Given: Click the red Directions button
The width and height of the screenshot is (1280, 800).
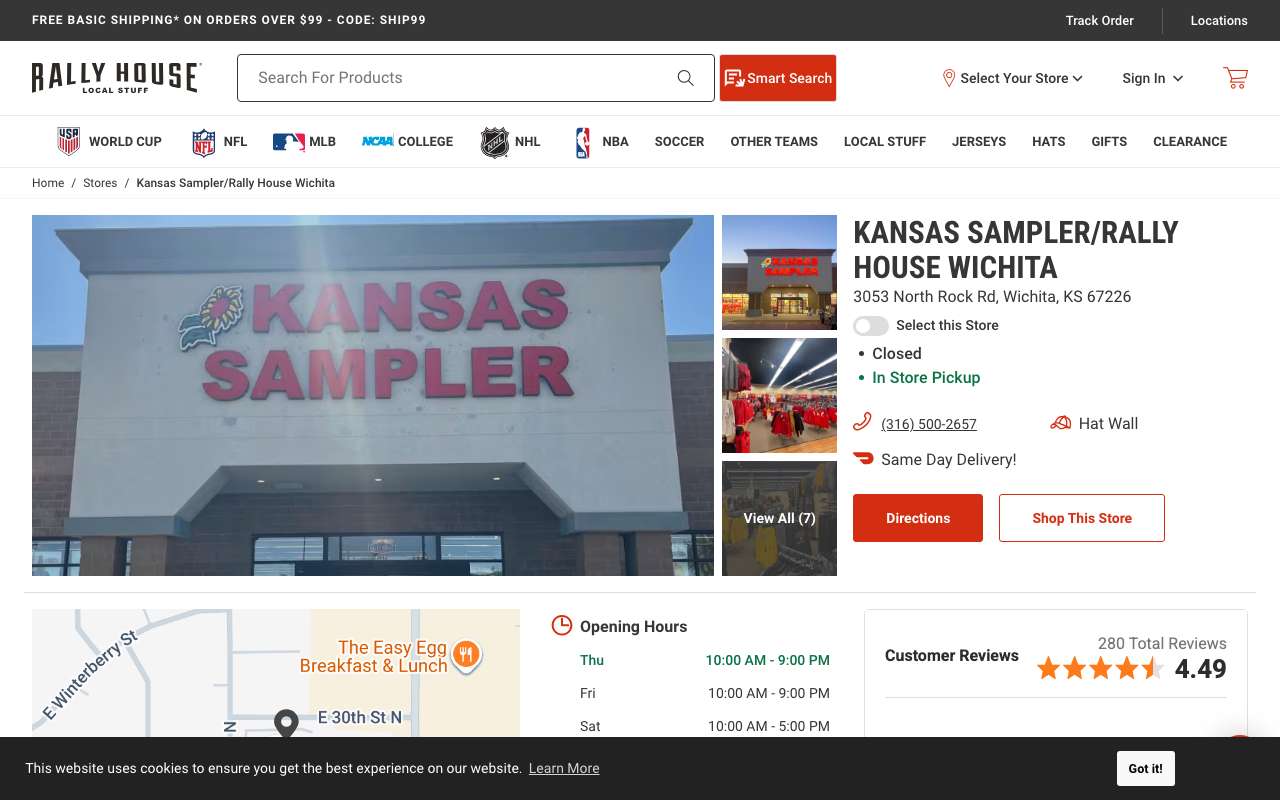Looking at the screenshot, I should (x=918, y=518).
